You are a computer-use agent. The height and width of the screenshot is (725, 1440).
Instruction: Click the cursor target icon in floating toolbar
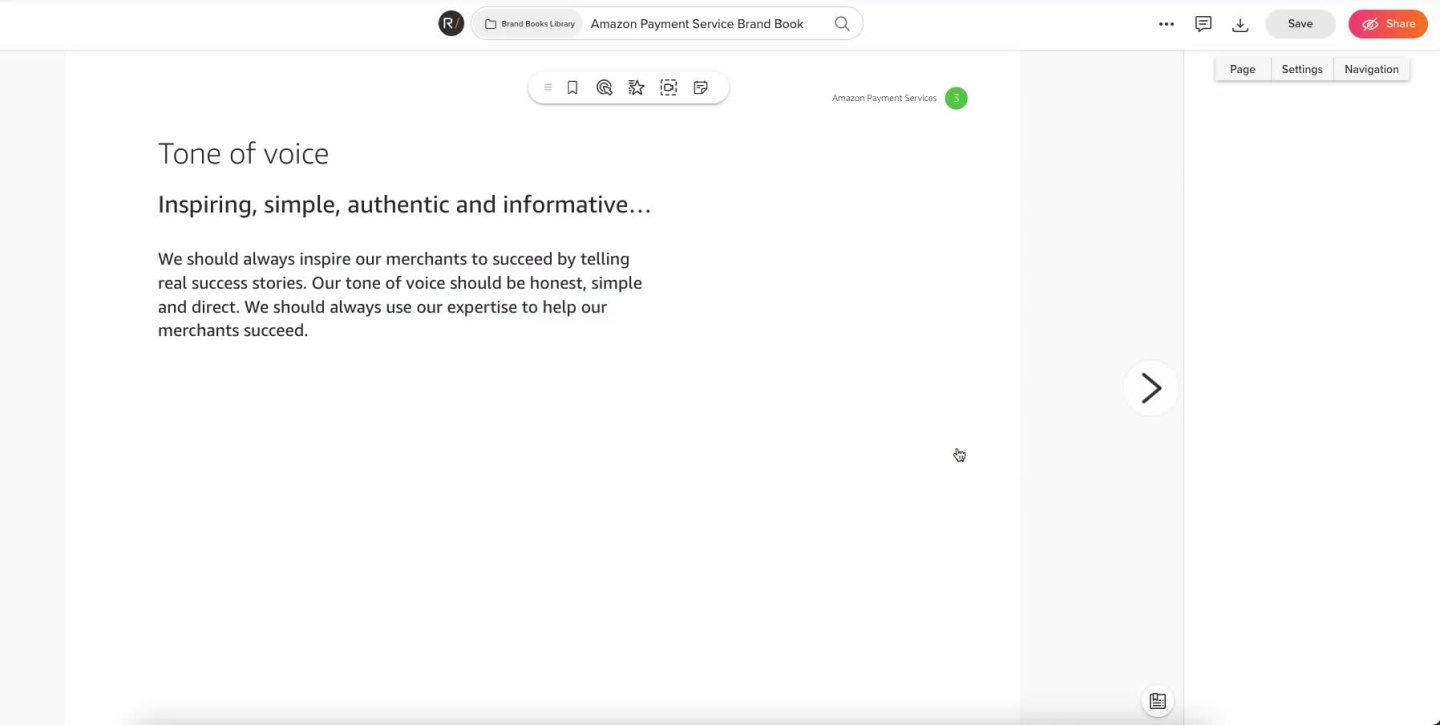click(604, 88)
